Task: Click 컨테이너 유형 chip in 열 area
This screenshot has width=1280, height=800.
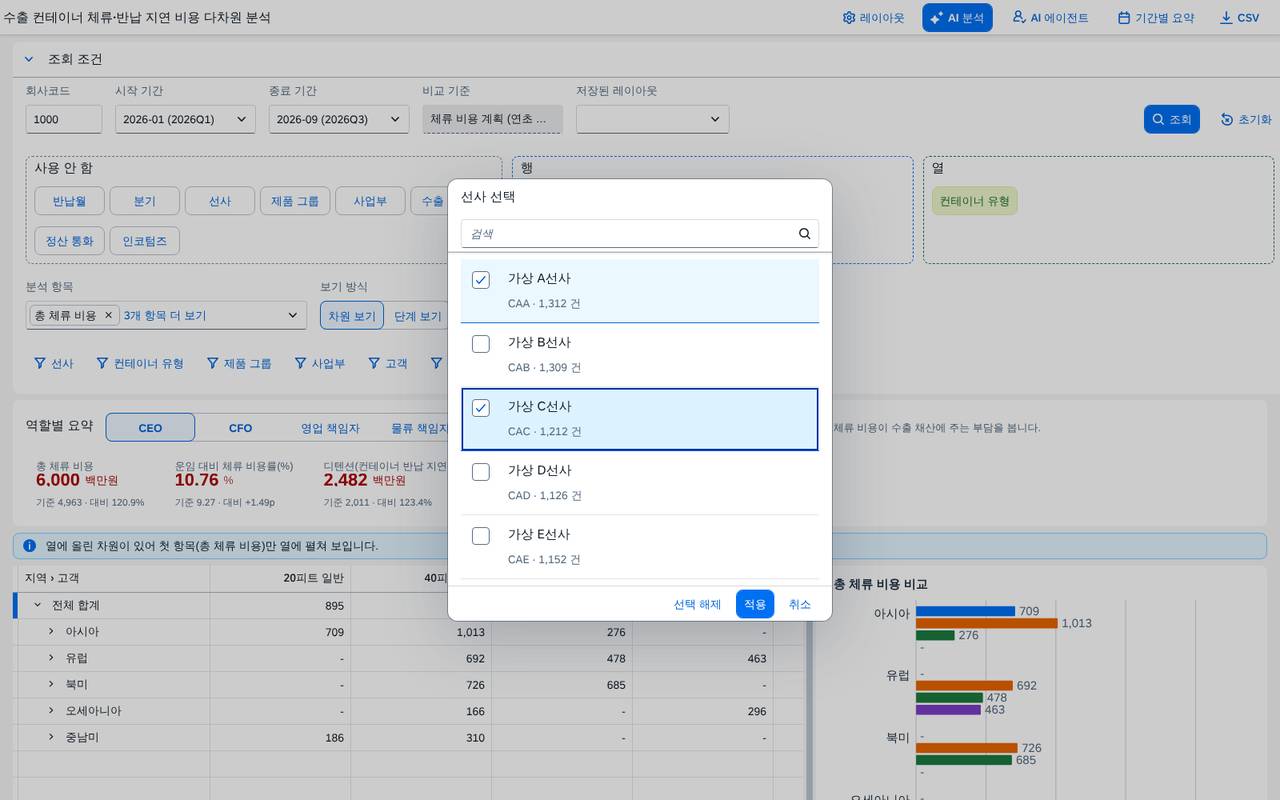Action: point(974,201)
